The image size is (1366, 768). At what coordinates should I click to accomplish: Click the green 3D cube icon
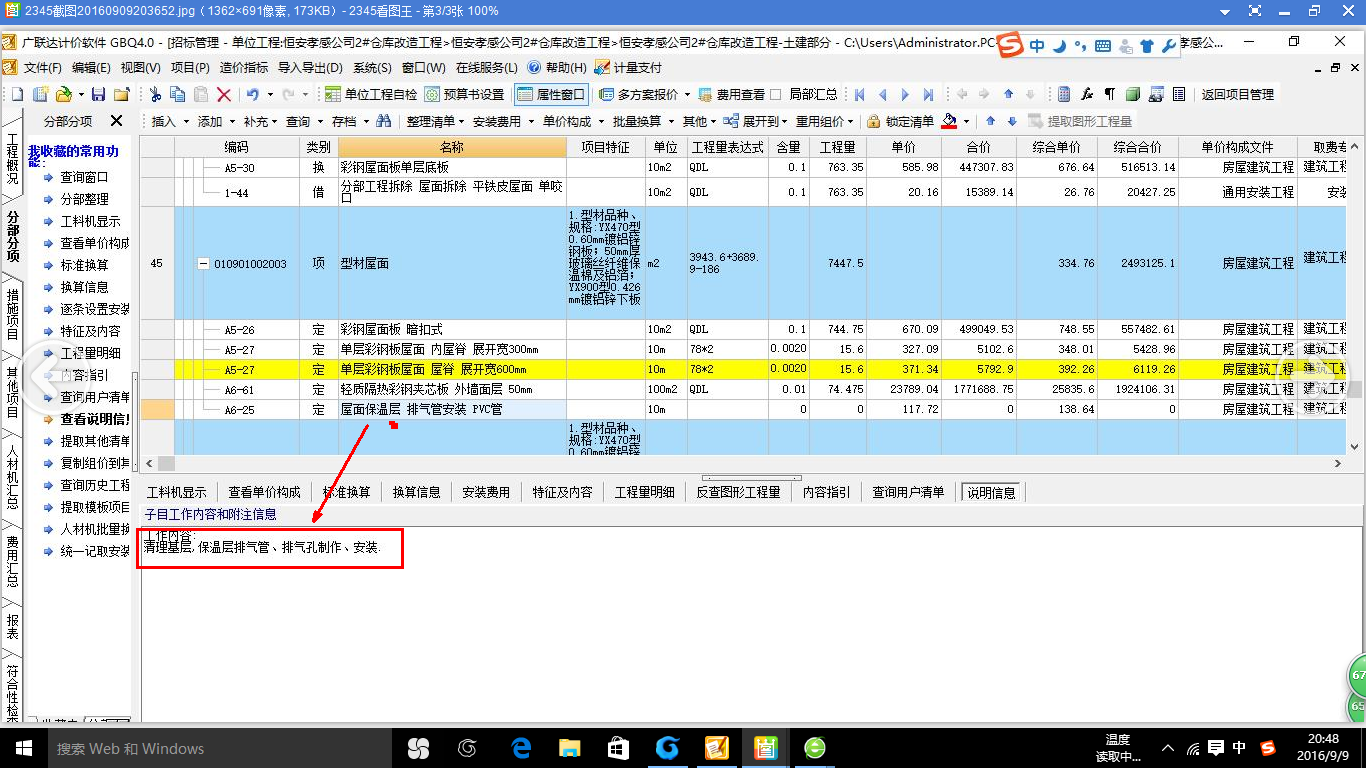point(1133,94)
